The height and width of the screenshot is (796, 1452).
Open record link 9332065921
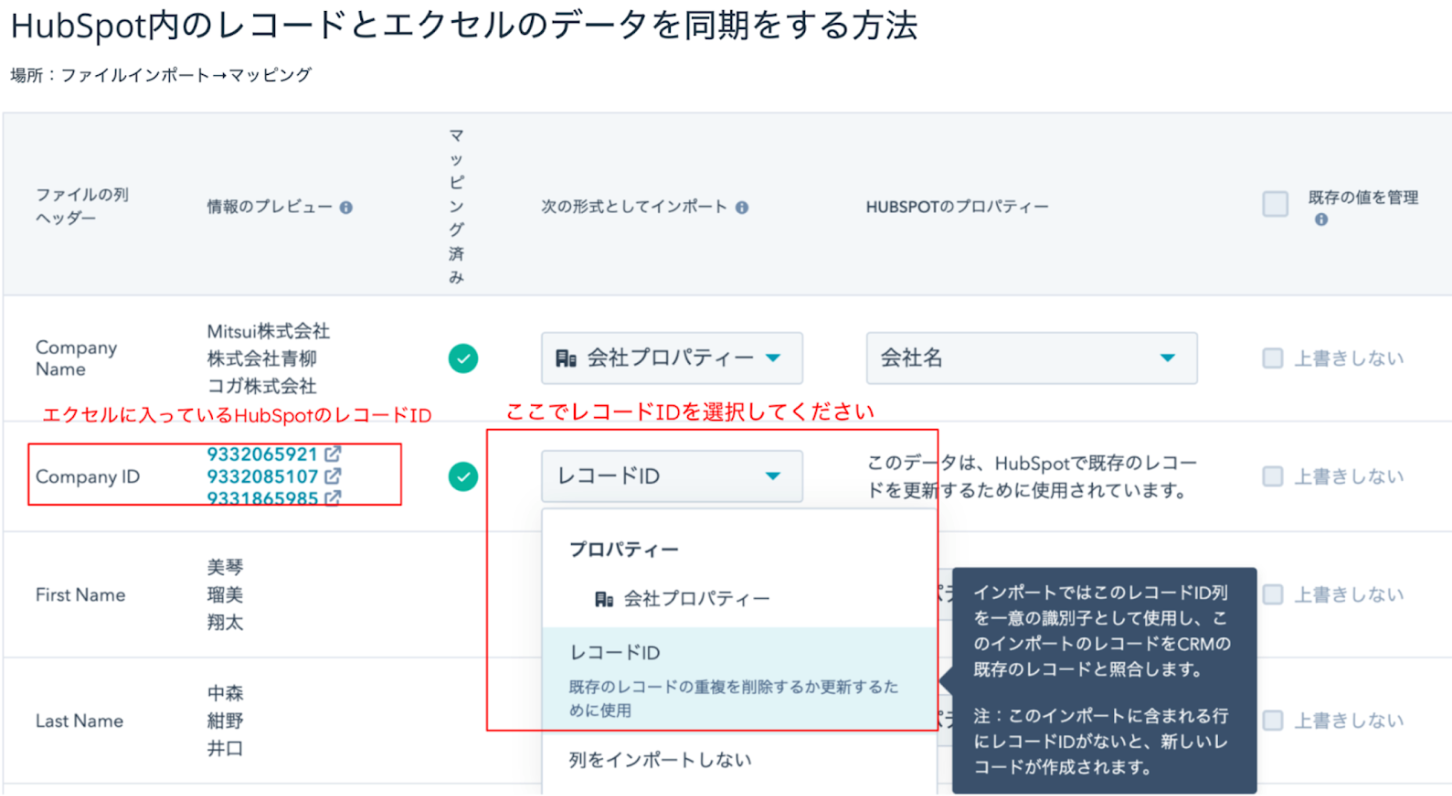coord(262,454)
